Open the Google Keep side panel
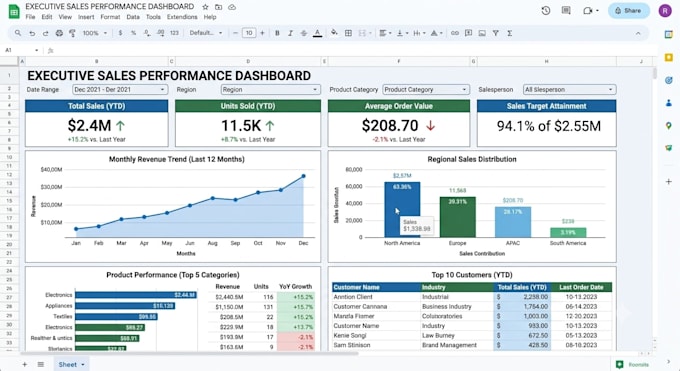 [x=668, y=57]
